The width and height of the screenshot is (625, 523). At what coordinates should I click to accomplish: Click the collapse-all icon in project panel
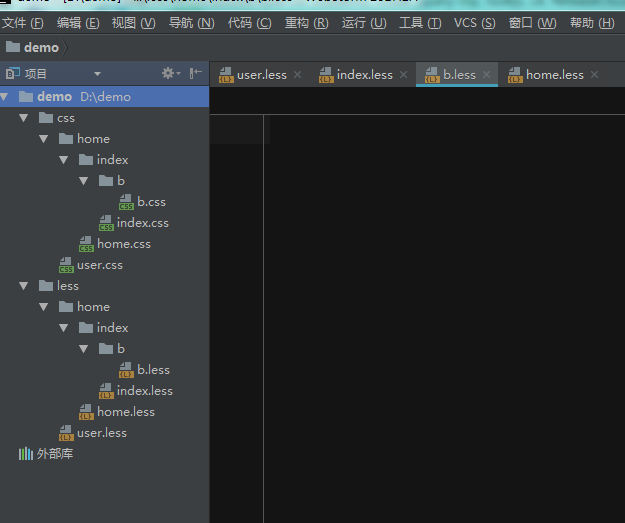pyautogui.click(x=196, y=73)
